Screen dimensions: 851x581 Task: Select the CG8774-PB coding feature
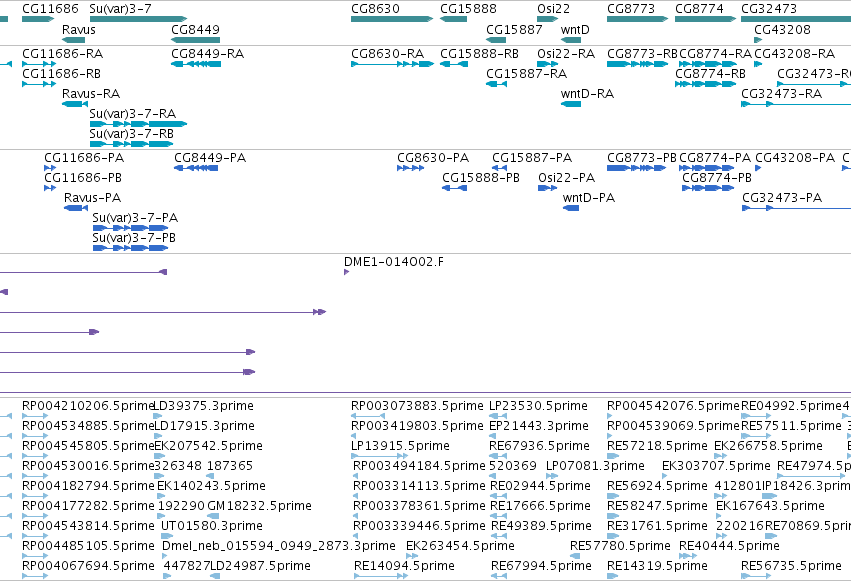[708, 188]
